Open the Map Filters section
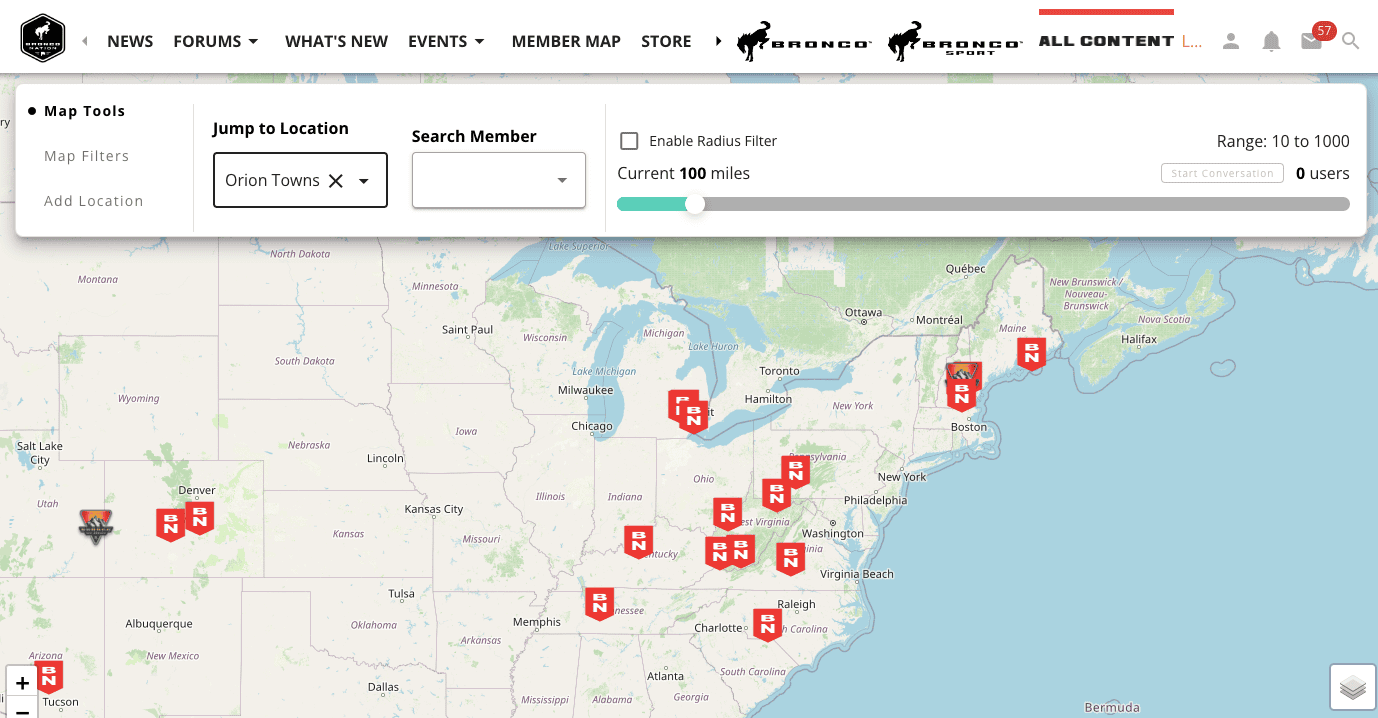Image resolution: width=1378 pixels, height=718 pixels. pyautogui.click(x=86, y=156)
